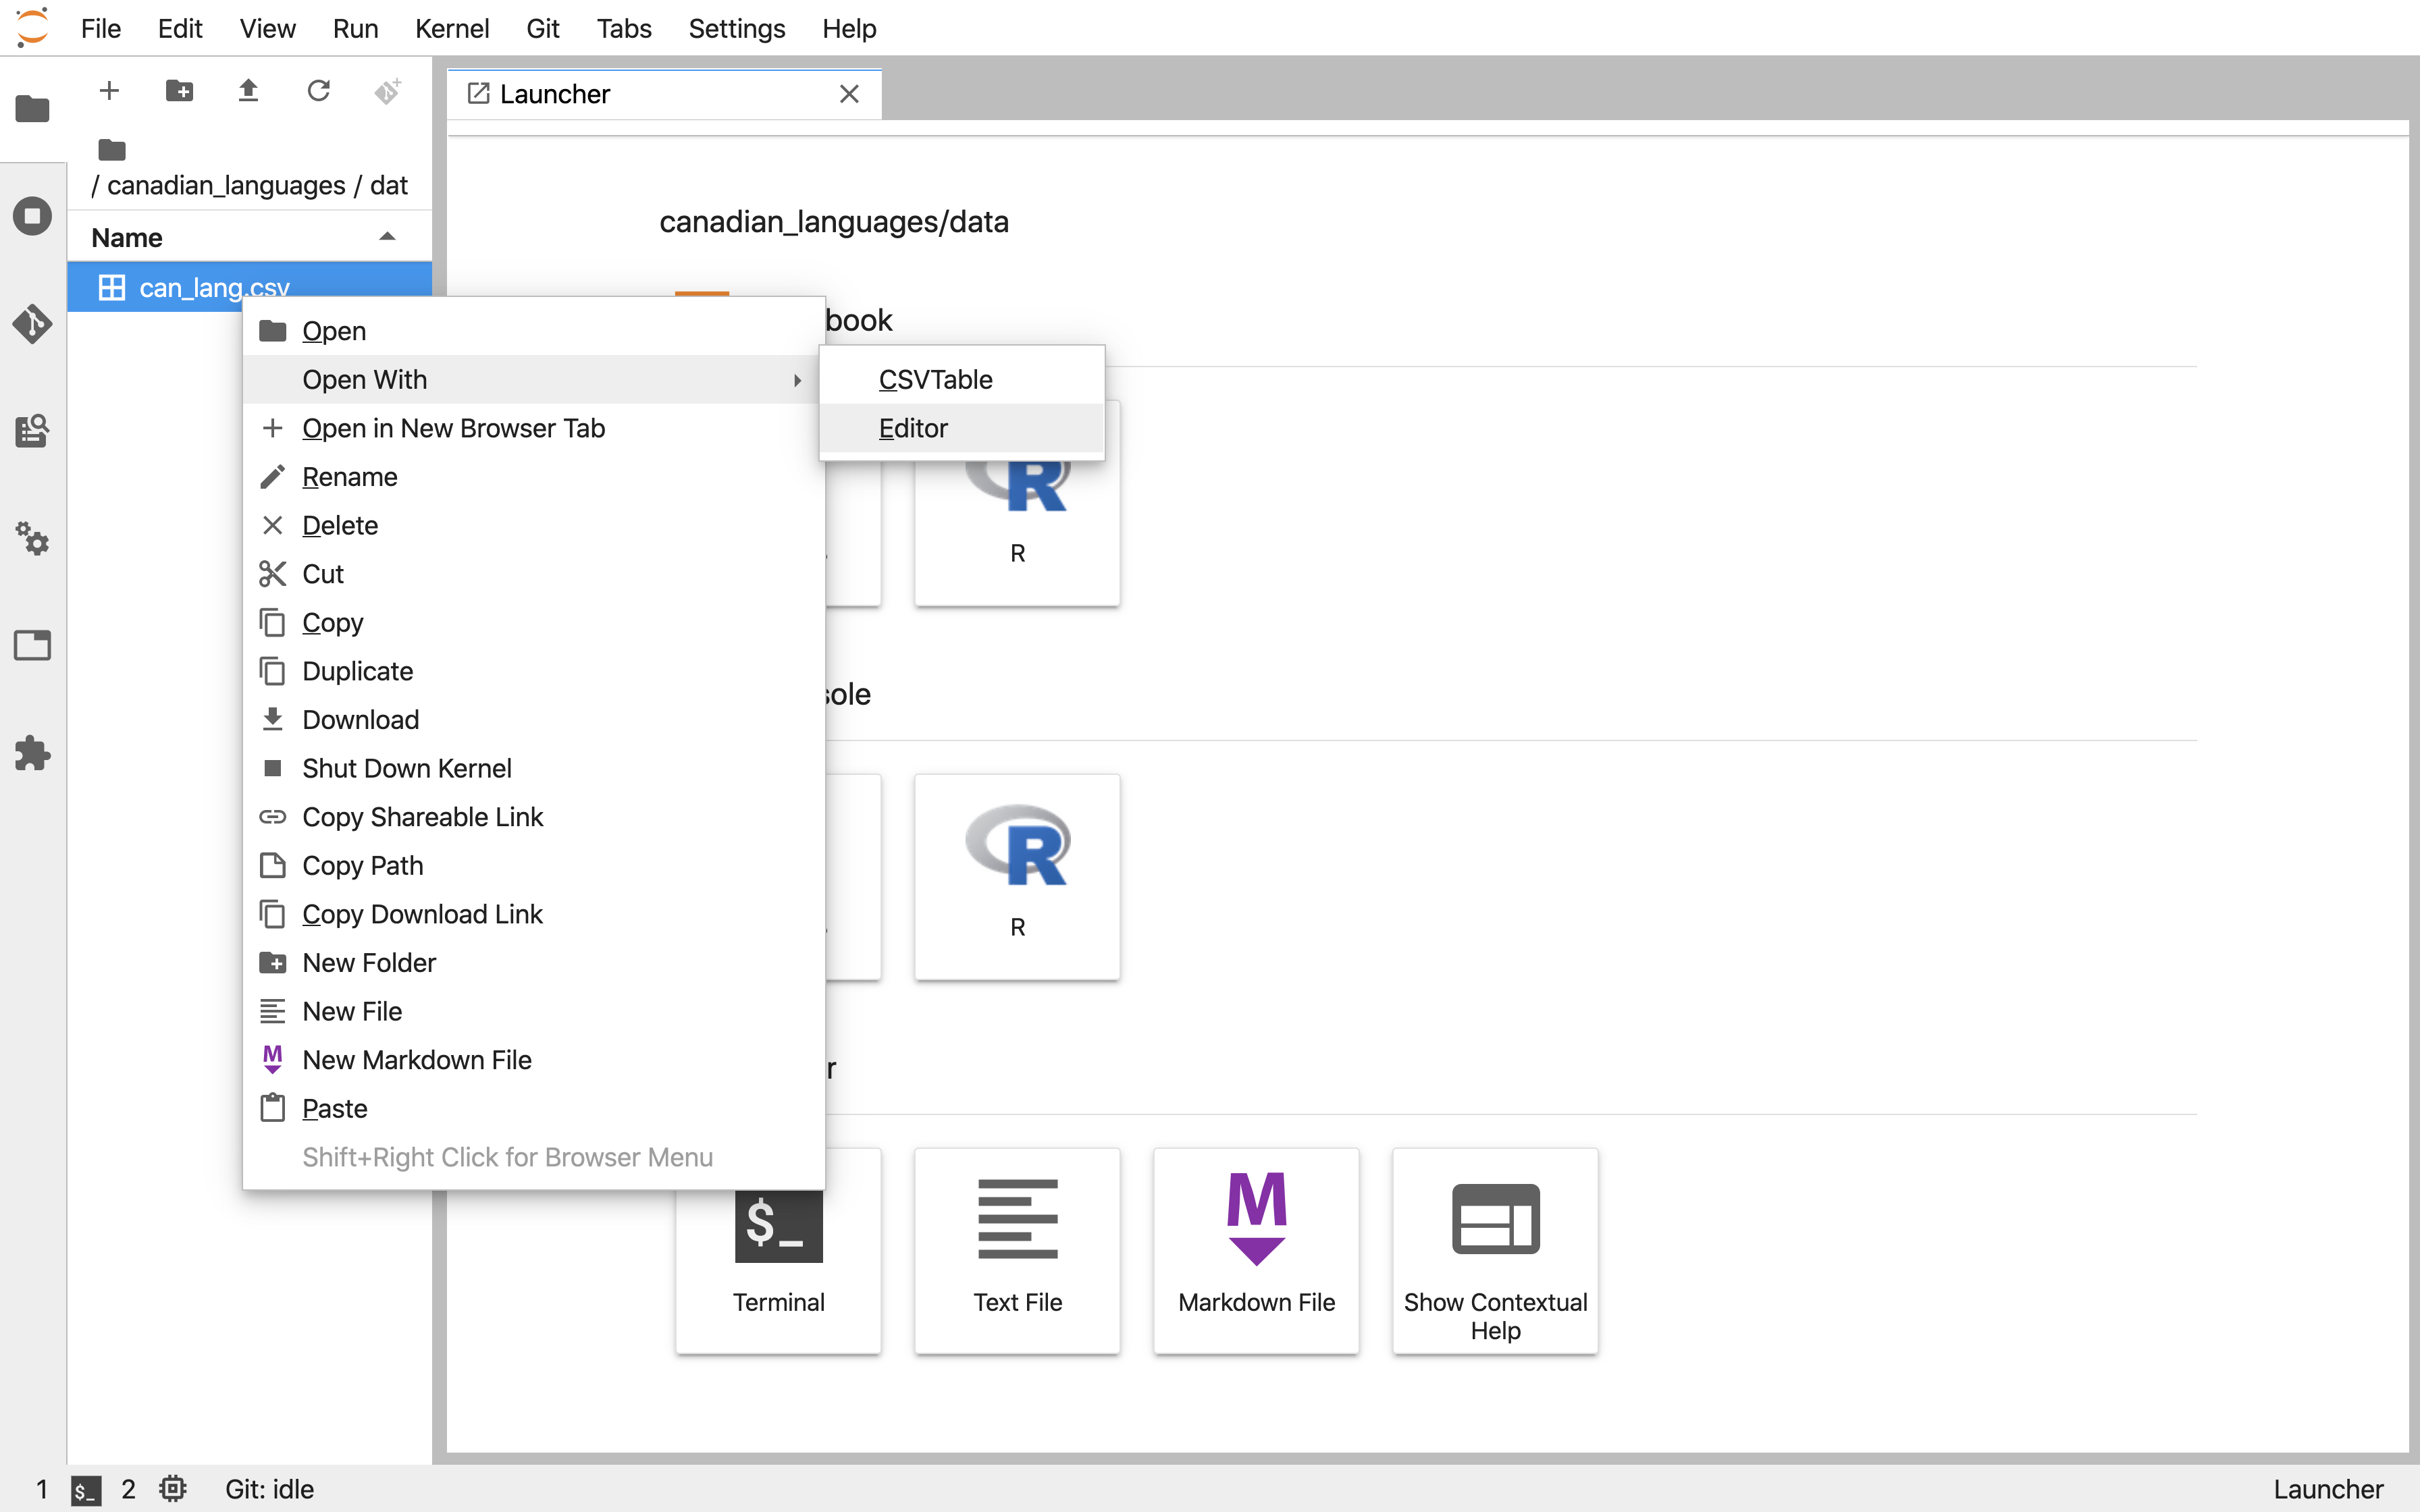
Task: Open the Tabs list sidebar icon
Action: coord(32,646)
